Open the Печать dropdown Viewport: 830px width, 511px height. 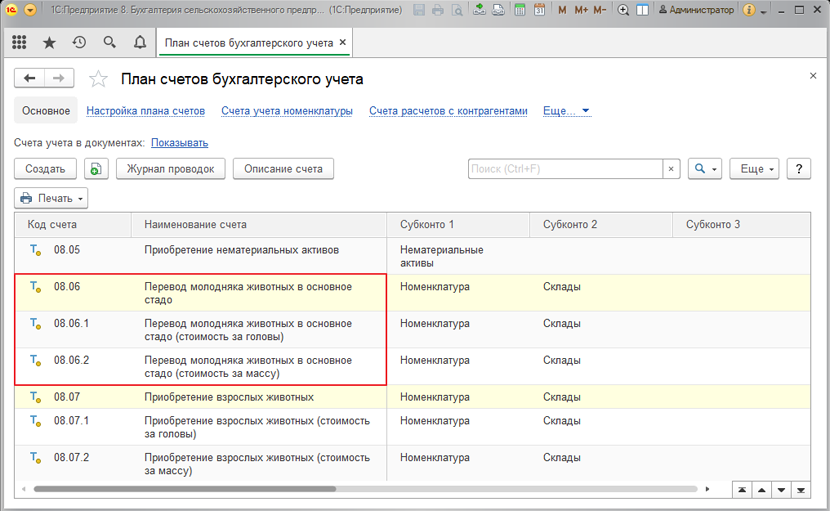click(51, 198)
